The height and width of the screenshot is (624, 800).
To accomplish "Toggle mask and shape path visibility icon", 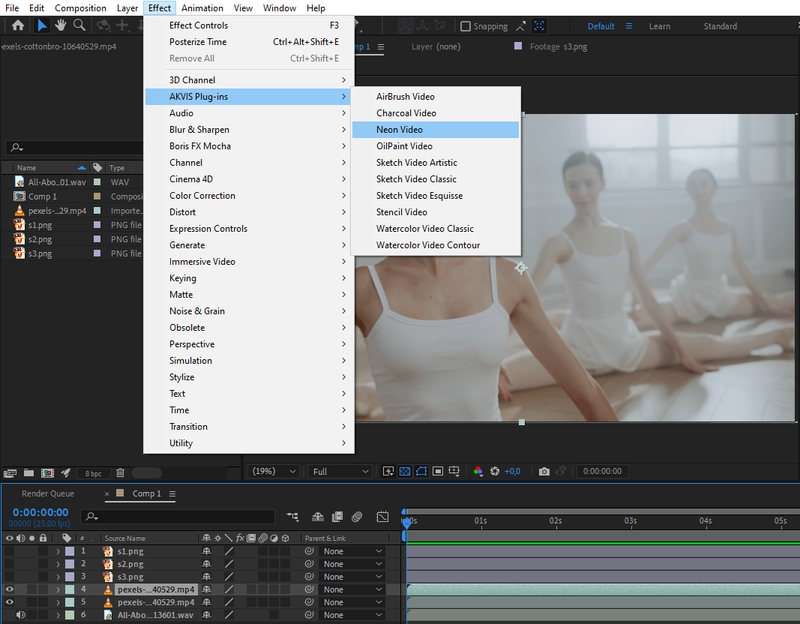I will [x=421, y=471].
